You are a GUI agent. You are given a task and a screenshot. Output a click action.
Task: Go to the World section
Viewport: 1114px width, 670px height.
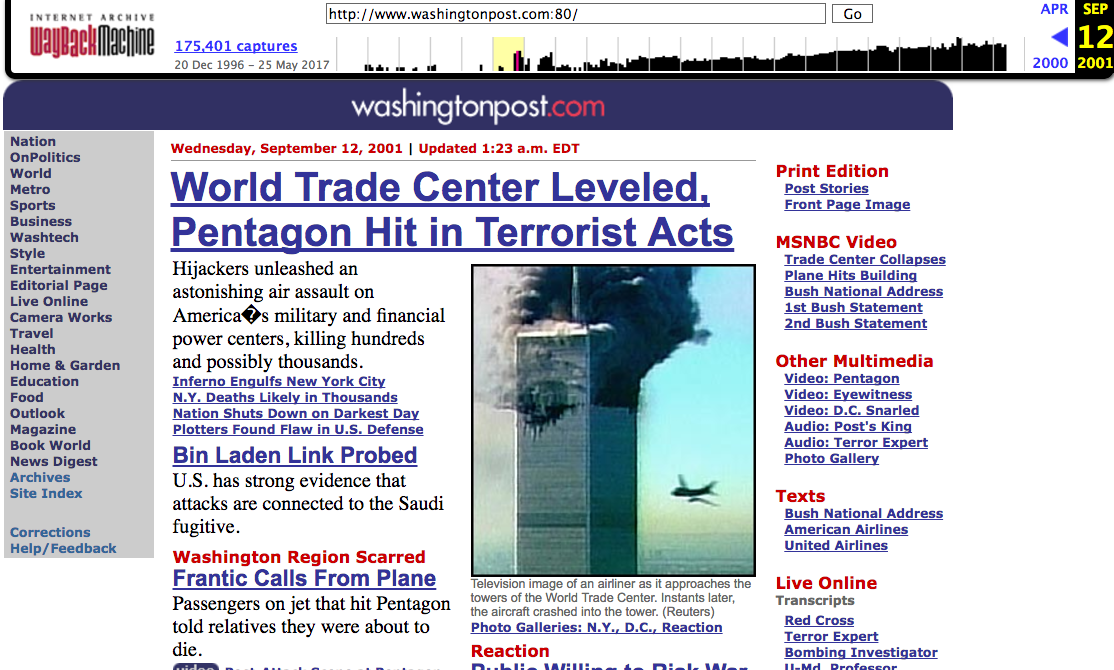31,173
